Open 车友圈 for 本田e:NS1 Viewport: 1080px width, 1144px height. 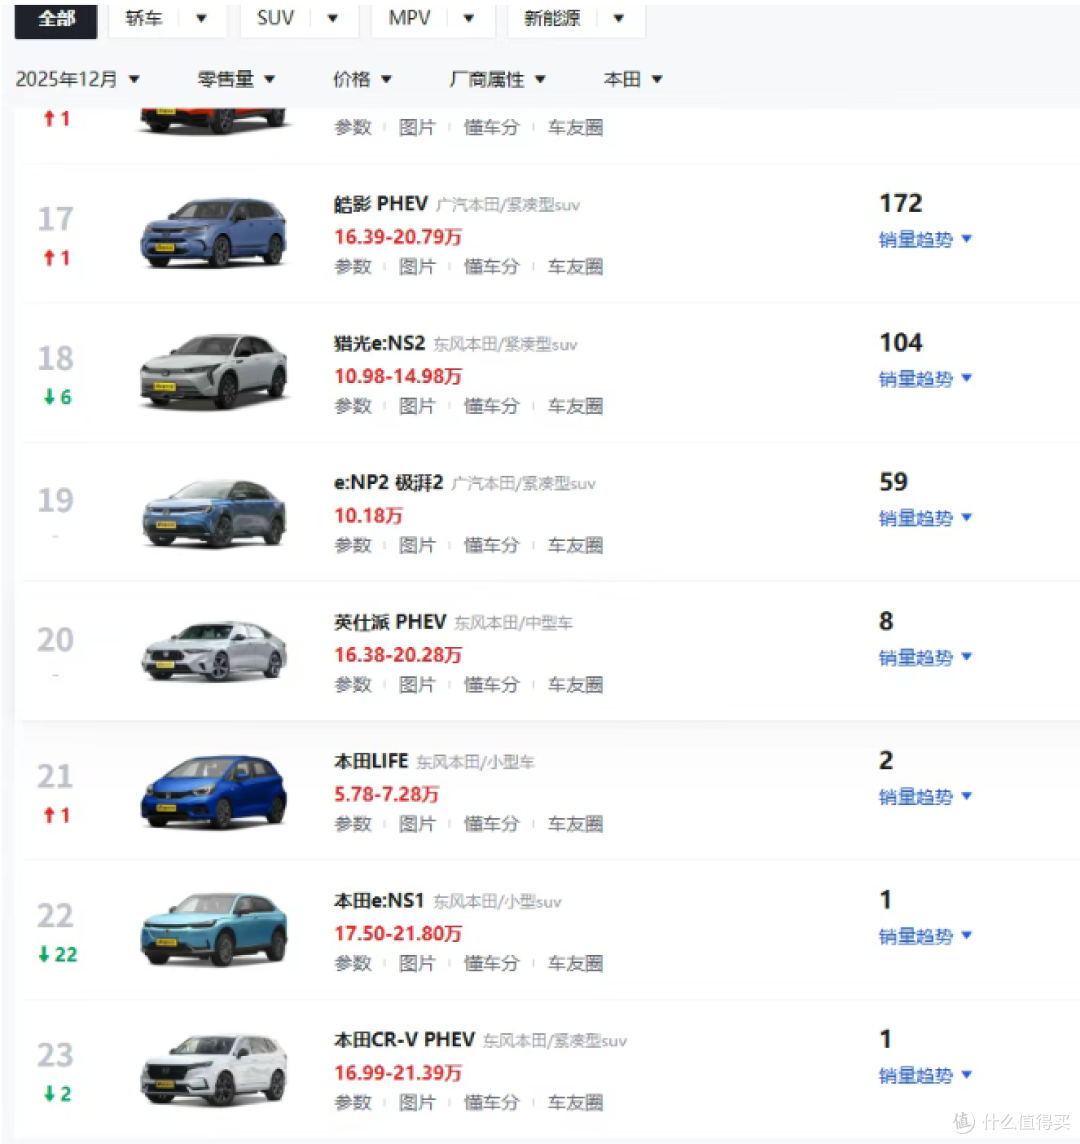point(576,964)
